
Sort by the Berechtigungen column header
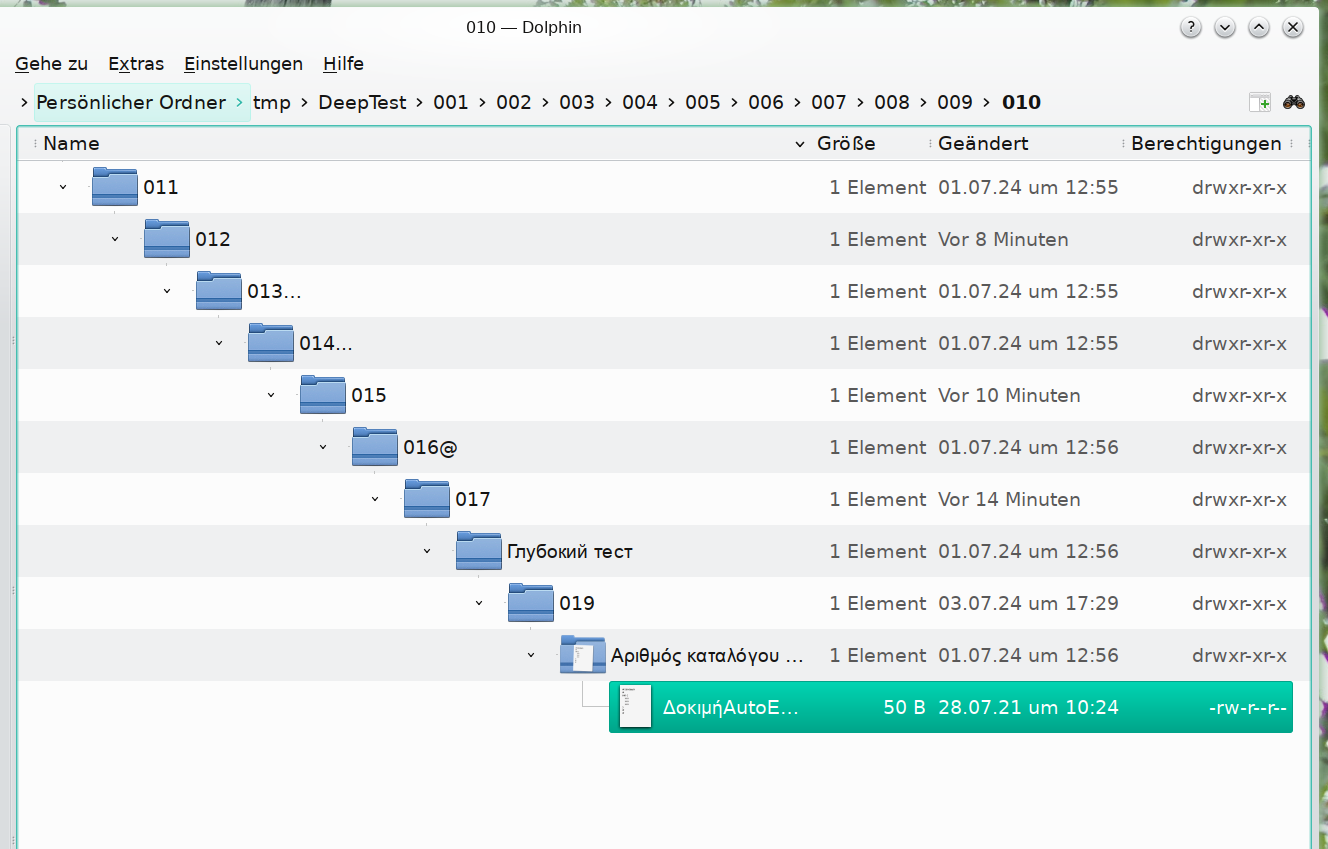[x=1206, y=144]
